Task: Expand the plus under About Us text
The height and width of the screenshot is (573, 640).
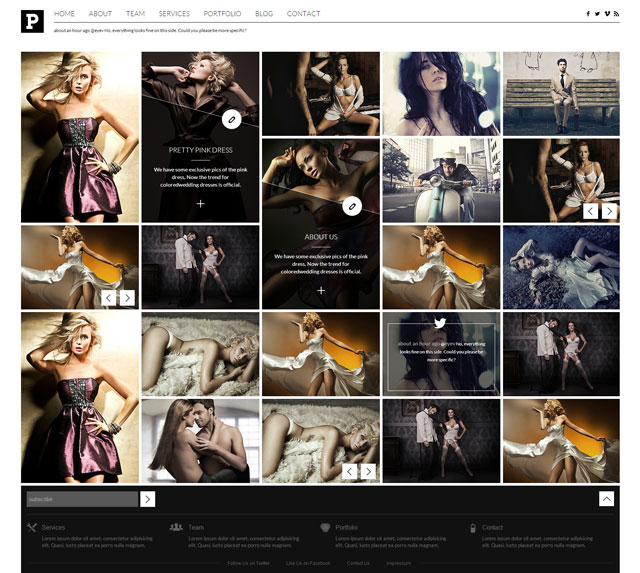Action: [x=321, y=290]
